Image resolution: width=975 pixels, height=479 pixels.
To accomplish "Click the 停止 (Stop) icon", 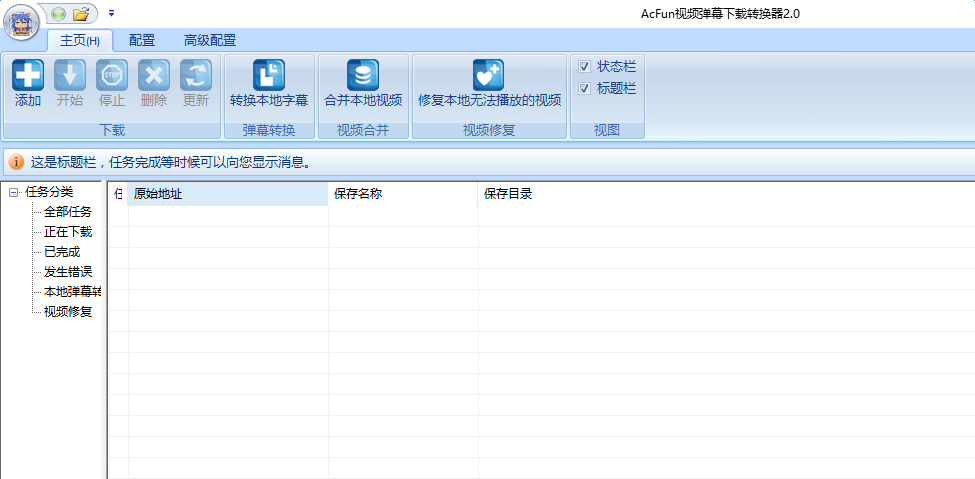I will coord(112,75).
